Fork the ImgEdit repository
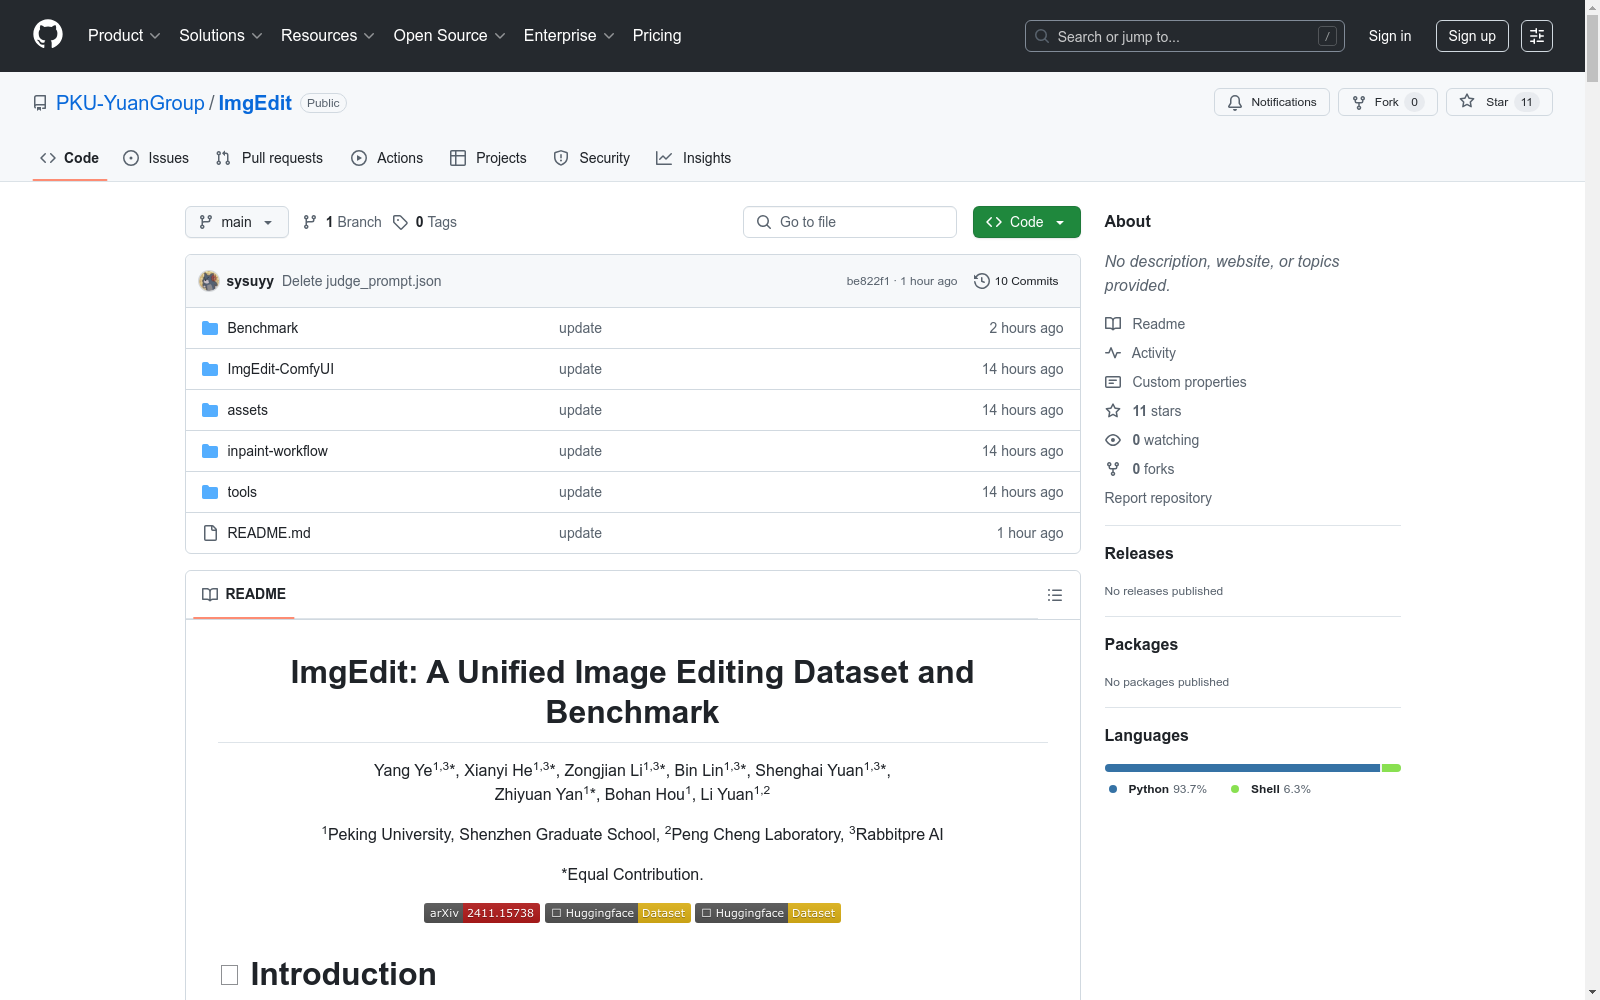The width and height of the screenshot is (1600, 1000). click(1387, 102)
